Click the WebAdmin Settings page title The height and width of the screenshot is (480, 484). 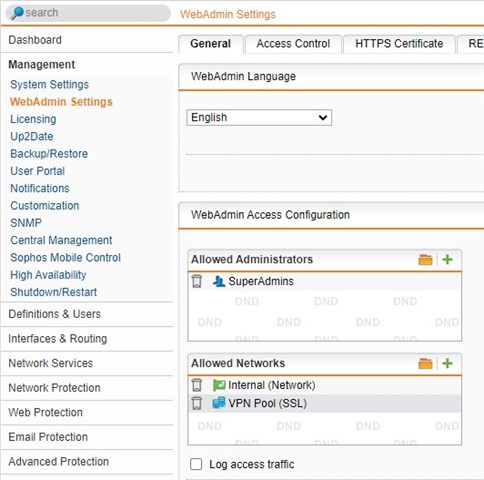coord(228,14)
